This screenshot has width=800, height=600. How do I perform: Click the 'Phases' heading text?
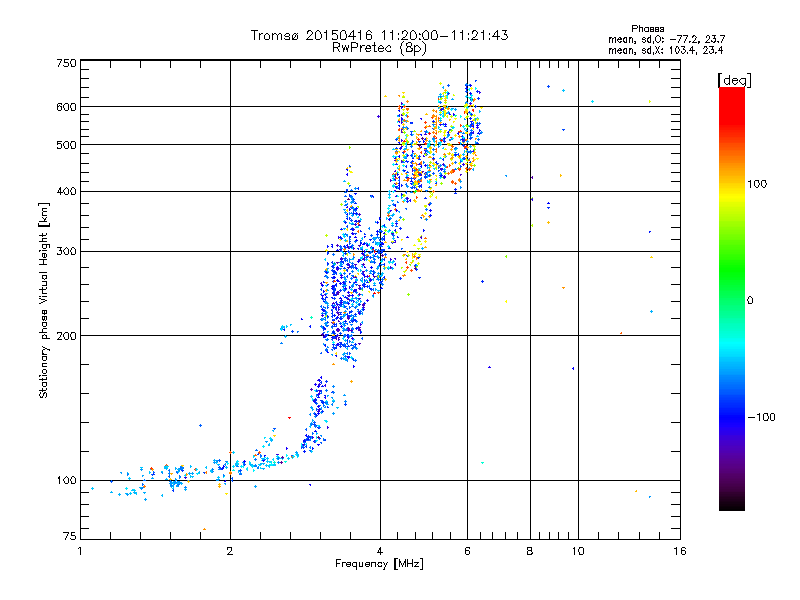647,29
